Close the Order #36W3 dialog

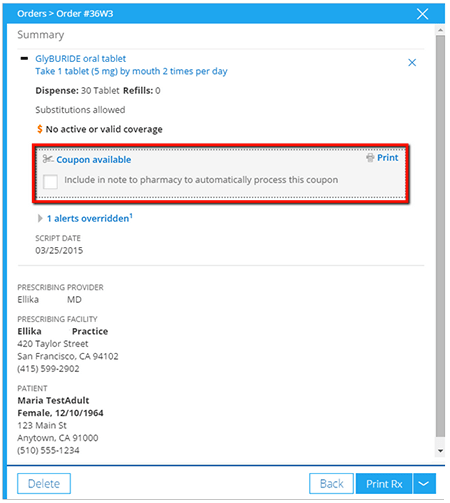coord(422,14)
